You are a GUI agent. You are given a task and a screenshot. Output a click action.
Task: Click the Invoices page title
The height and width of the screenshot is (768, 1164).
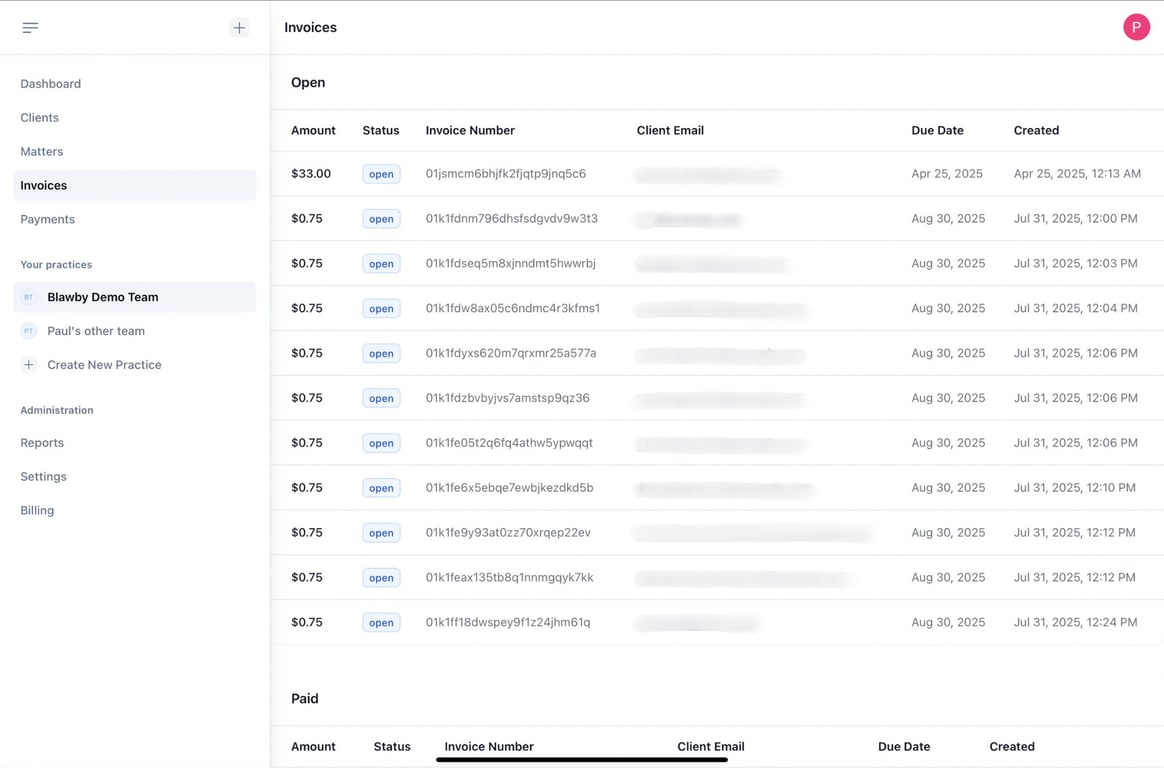(x=310, y=27)
